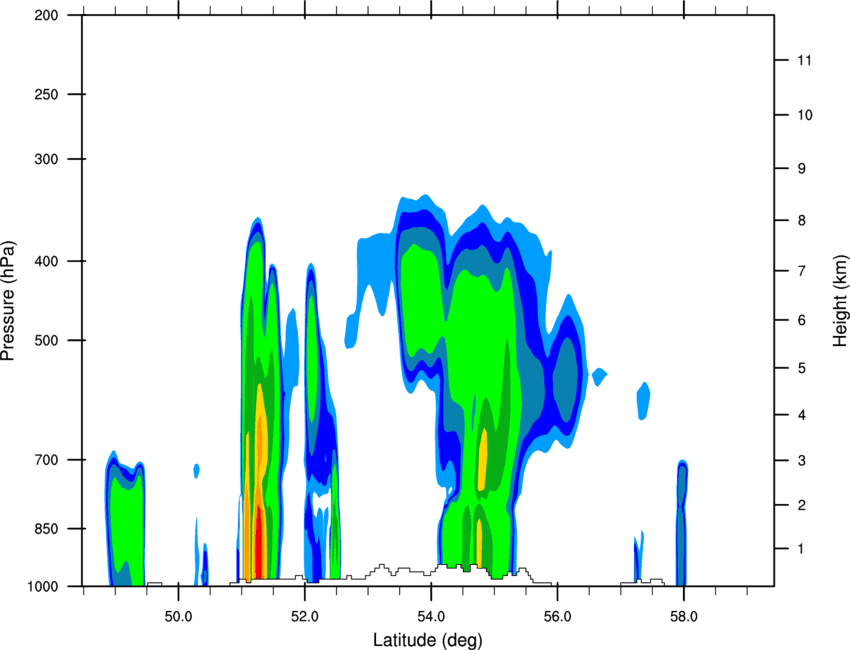
Task: Click the 2 km height label
Action: pos(801,505)
